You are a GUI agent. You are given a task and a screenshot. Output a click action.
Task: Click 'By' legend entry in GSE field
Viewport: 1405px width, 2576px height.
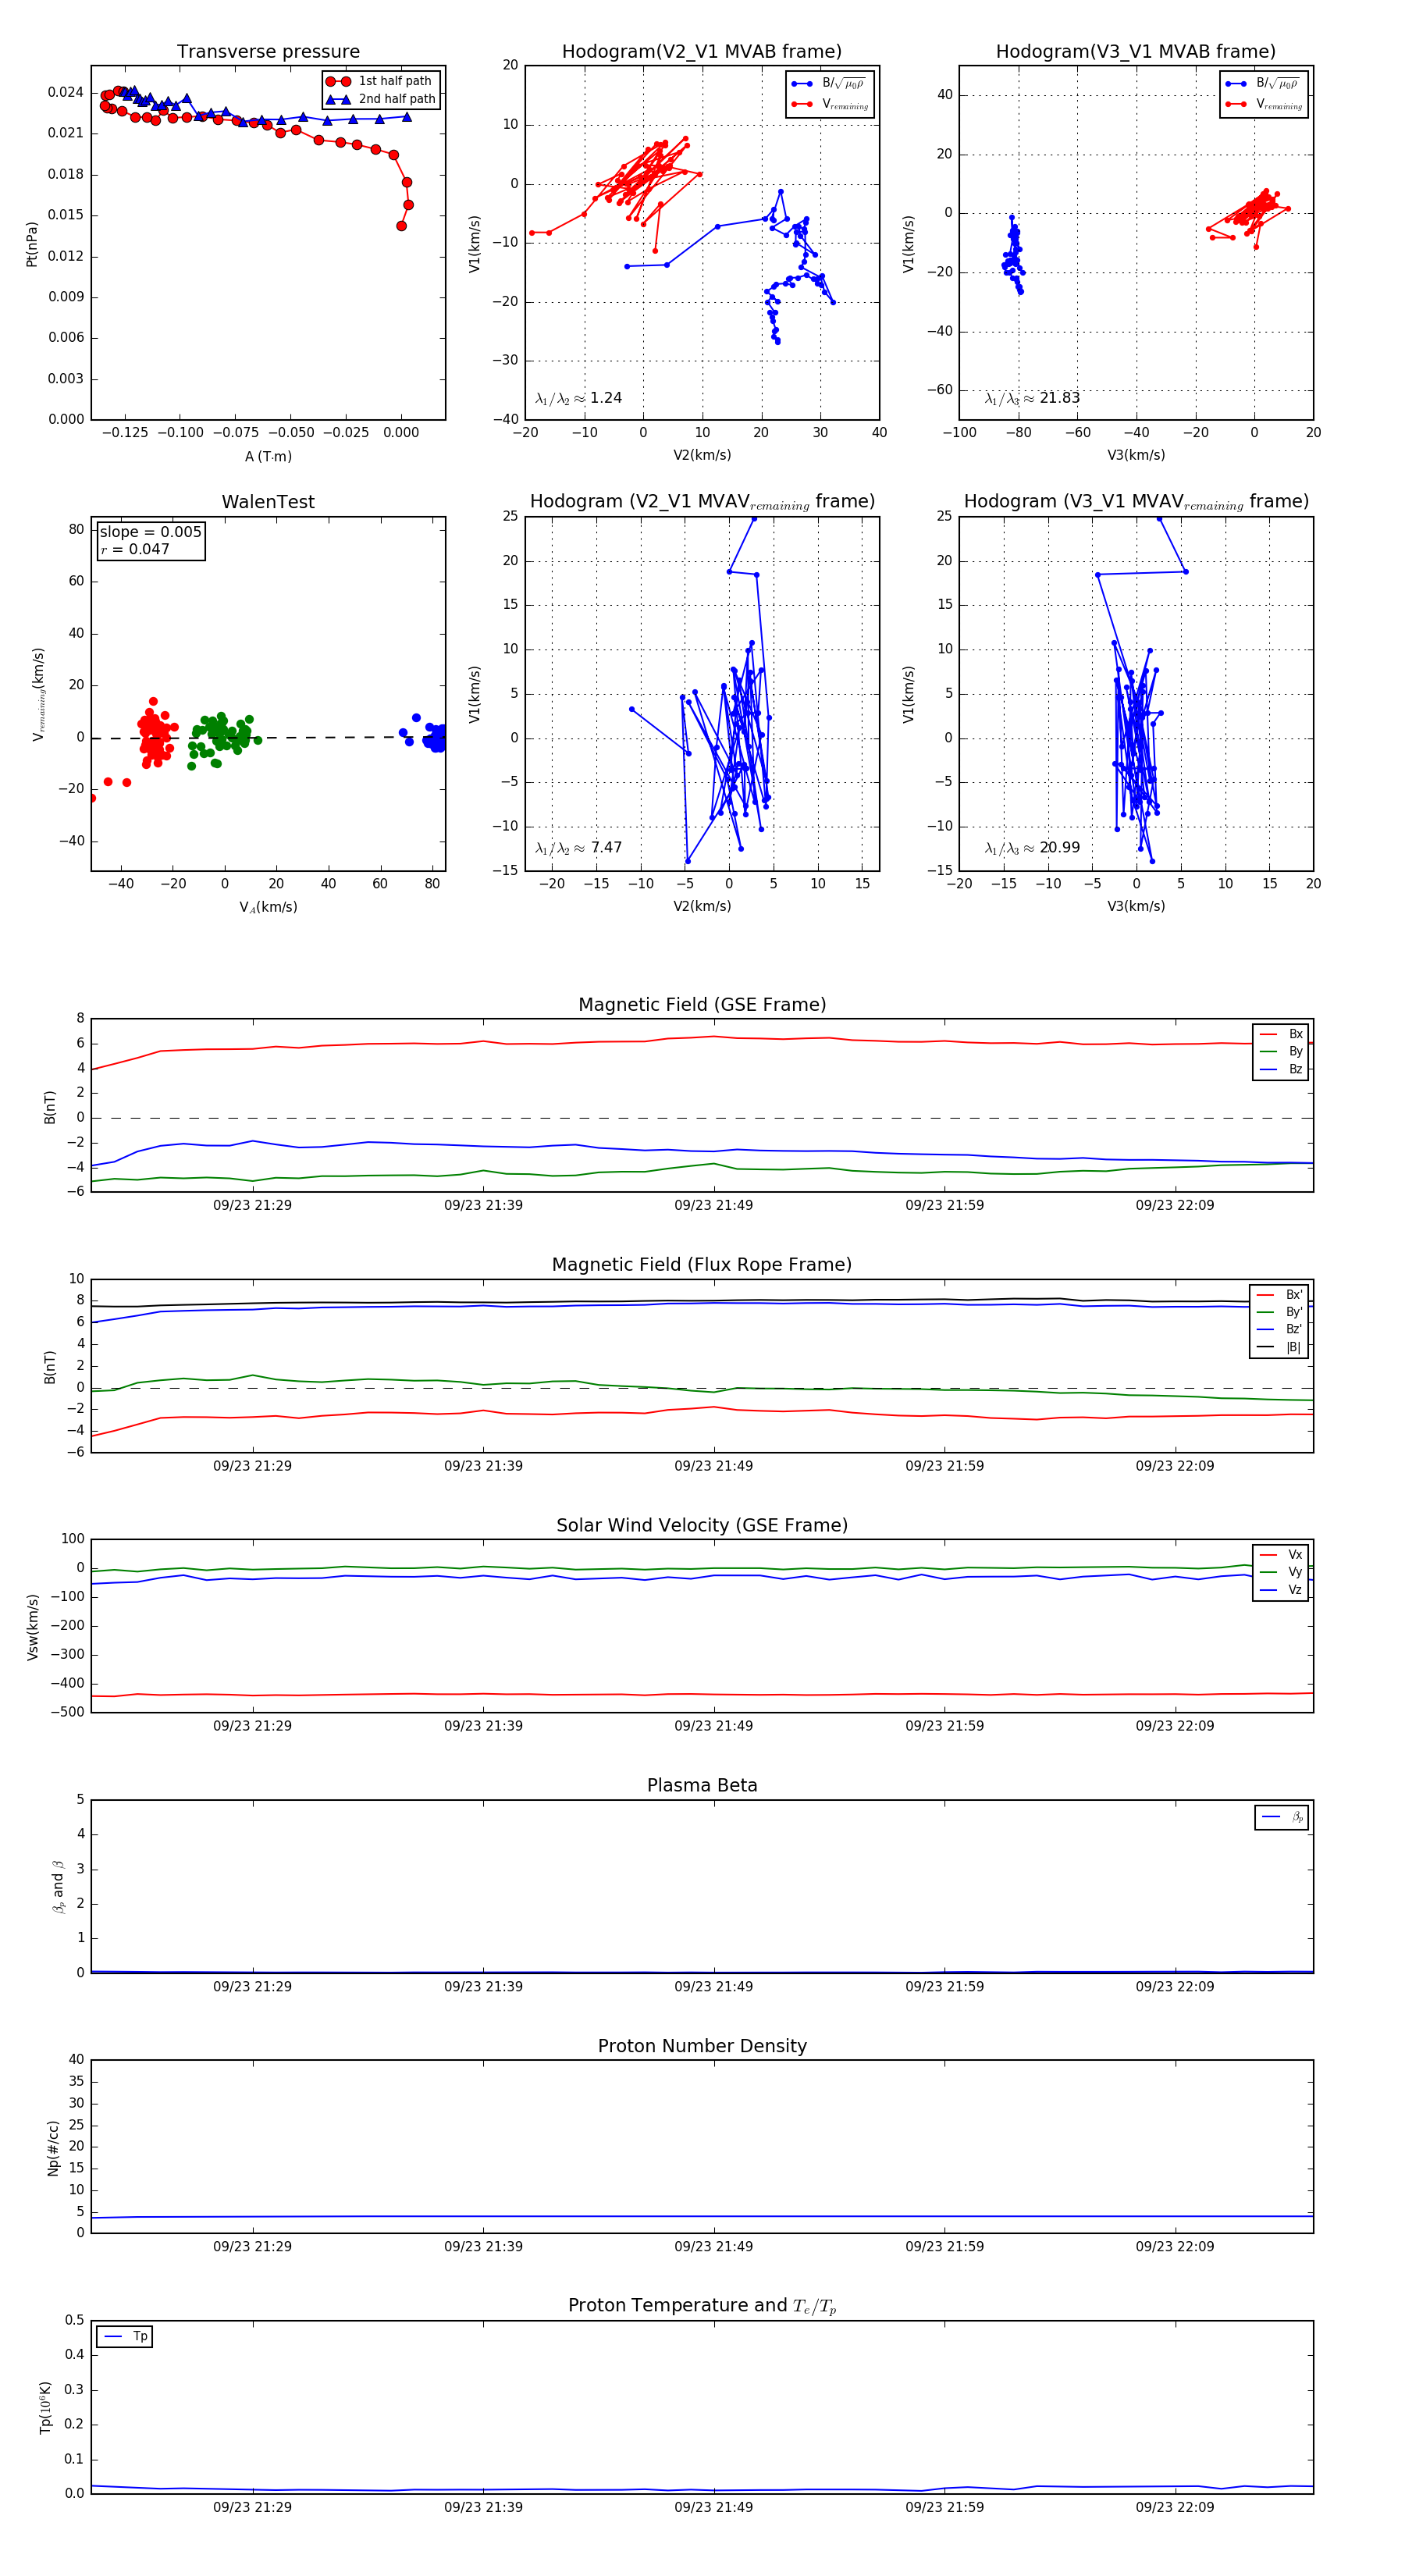click(1281, 1051)
